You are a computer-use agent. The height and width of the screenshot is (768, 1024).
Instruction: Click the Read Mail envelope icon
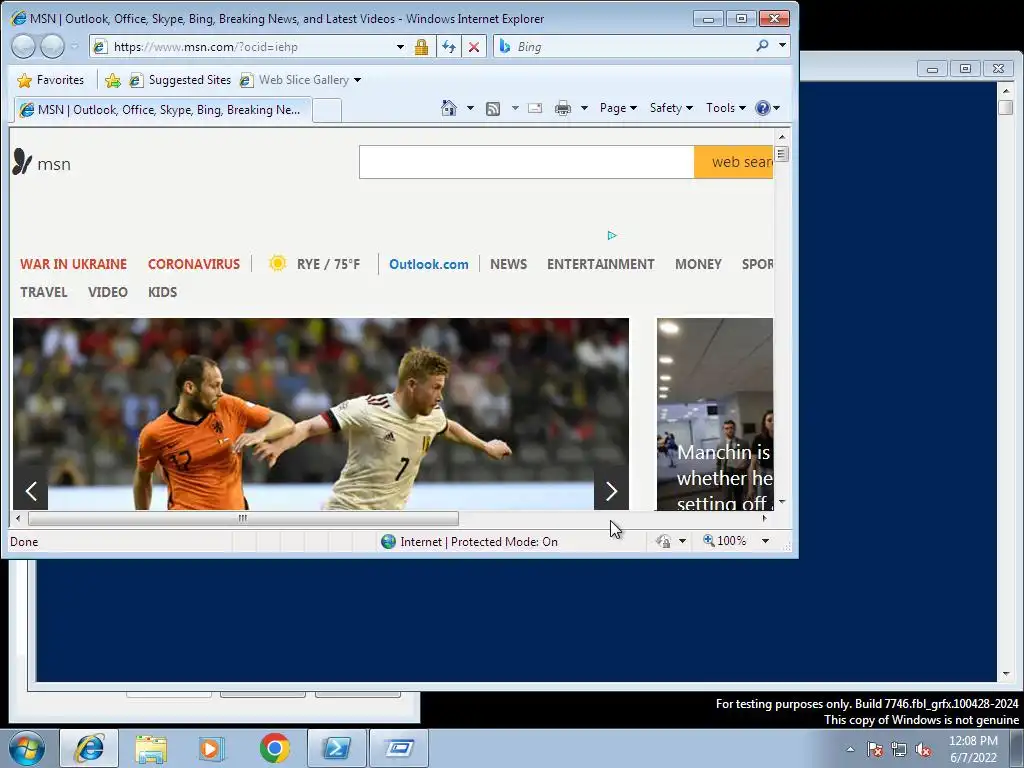(x=535, y=108)
